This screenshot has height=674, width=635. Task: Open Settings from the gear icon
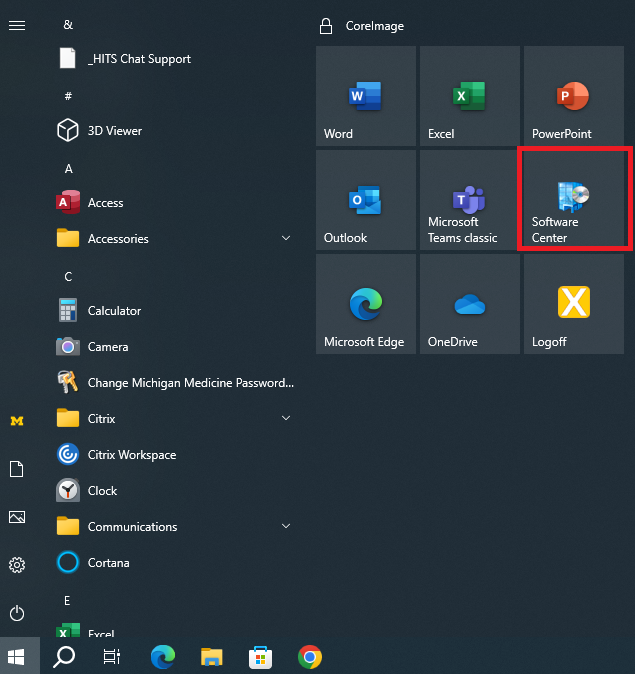(17, 565)
